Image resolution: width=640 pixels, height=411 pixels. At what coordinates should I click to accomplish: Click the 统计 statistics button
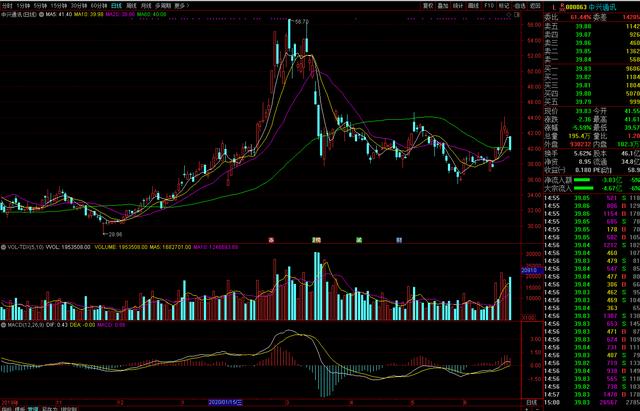point(458,6)
